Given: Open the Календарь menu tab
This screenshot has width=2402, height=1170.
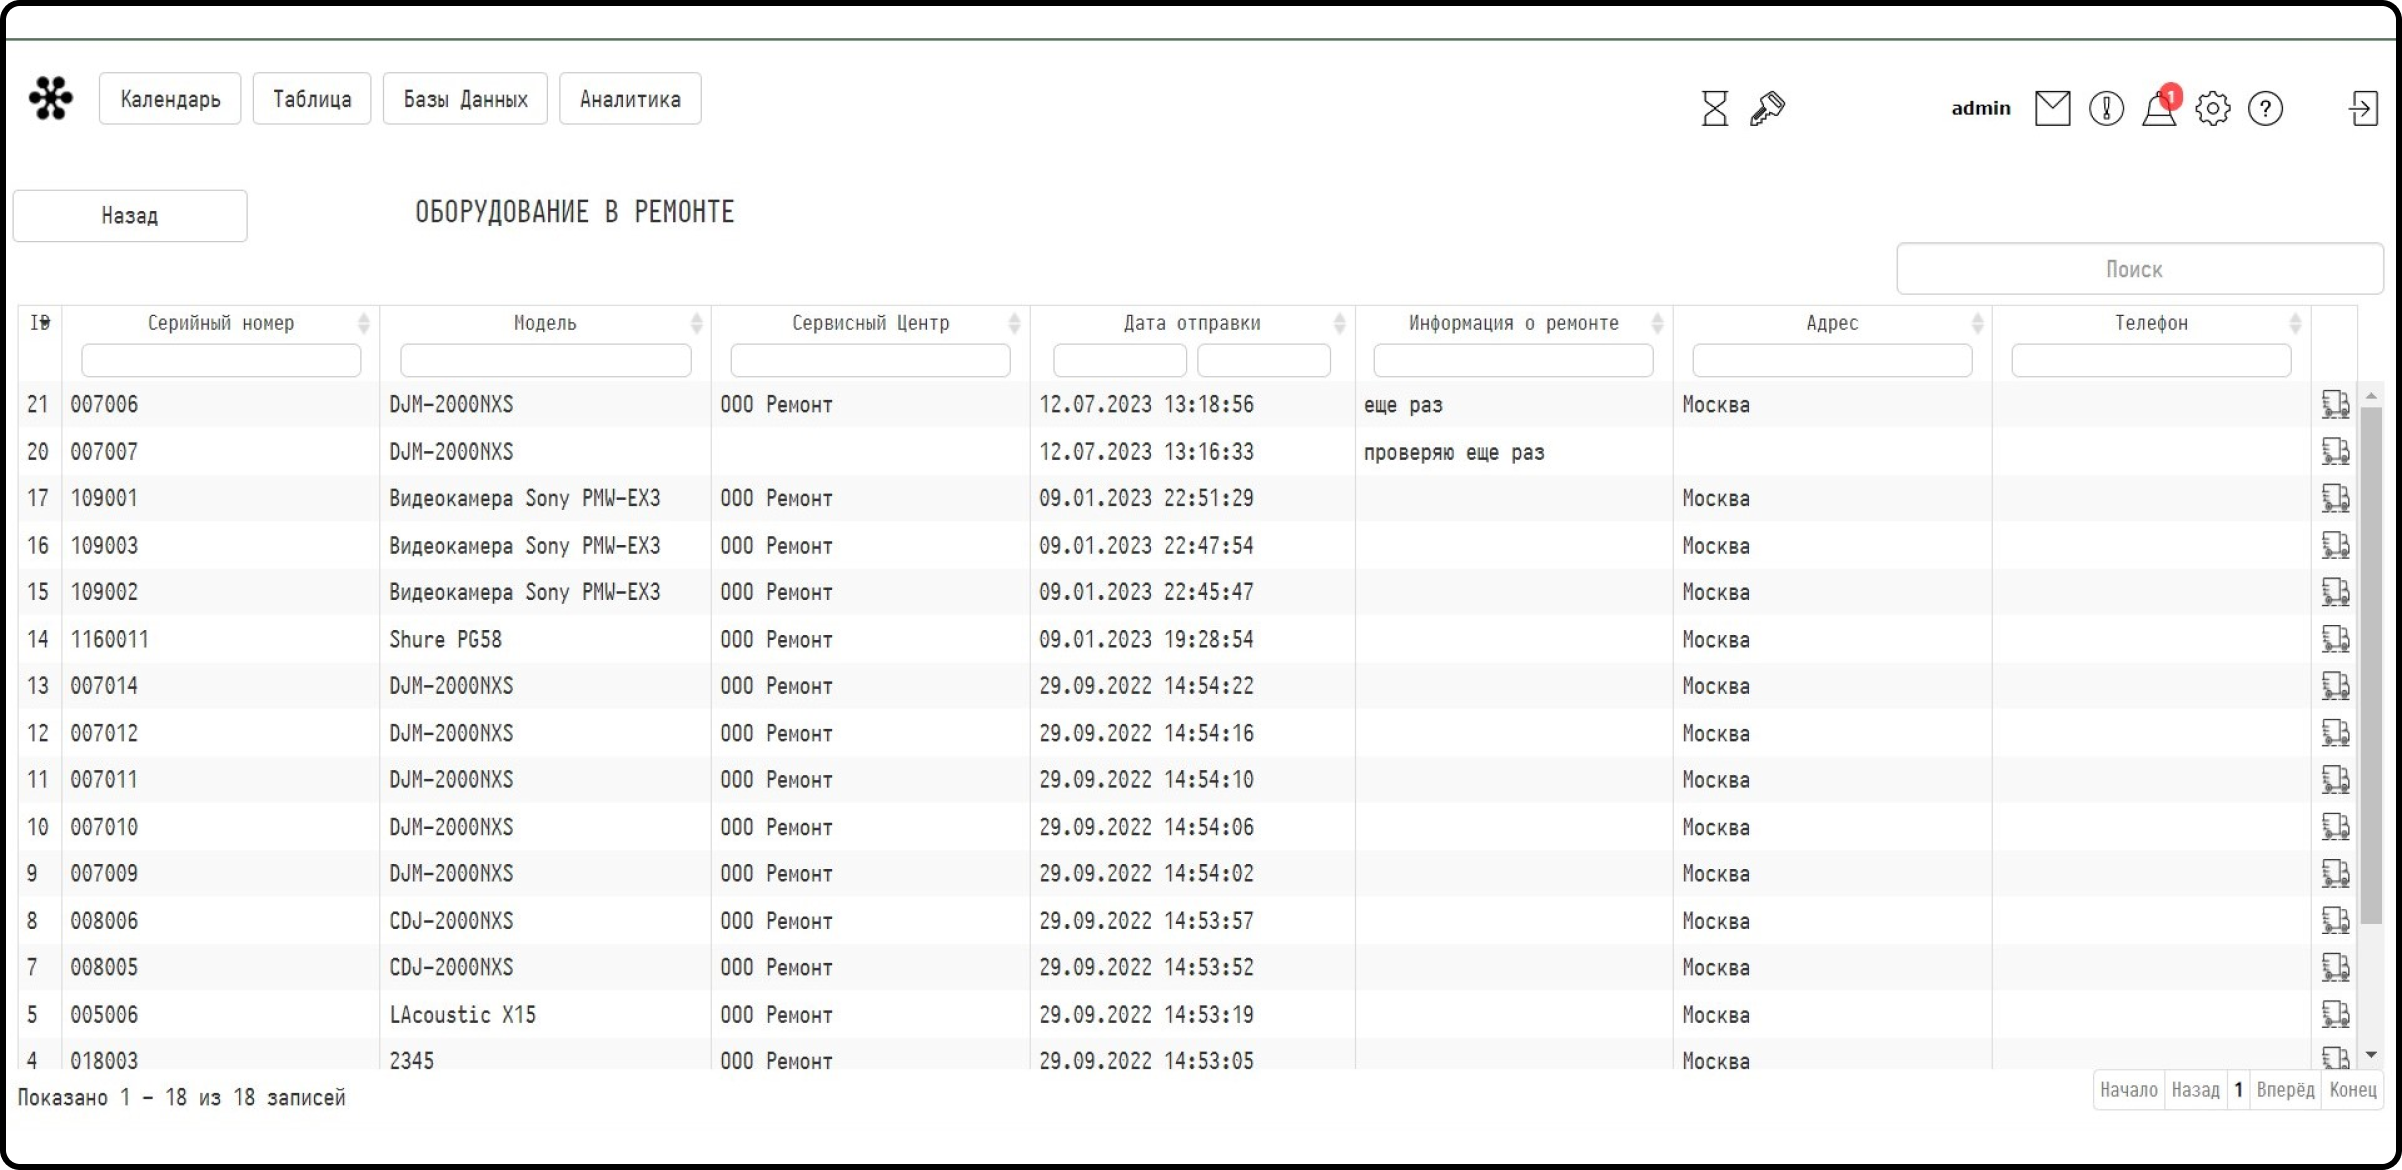Looking at the screenshot, I should [170, 99].
